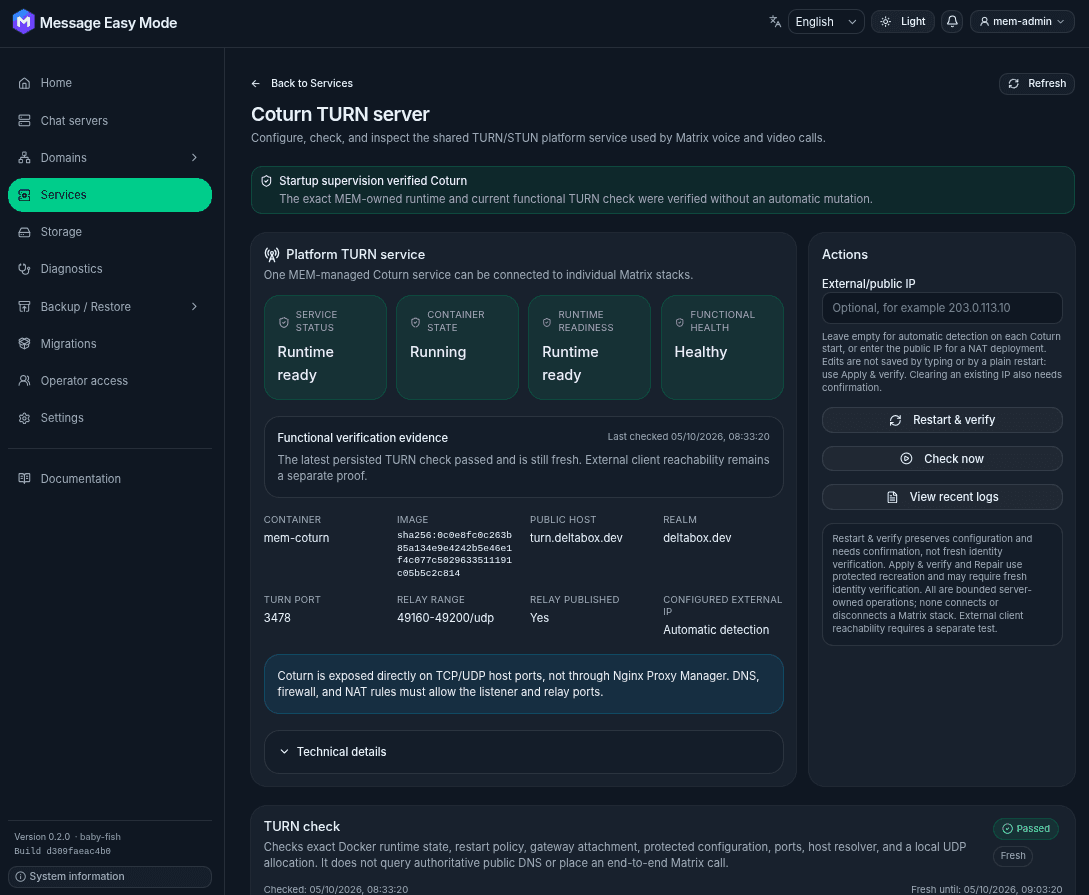Viewport: 1089px width, 895px height.
Task: Click the shield icon on Runtime Readiness card
Action: [547, 322]
